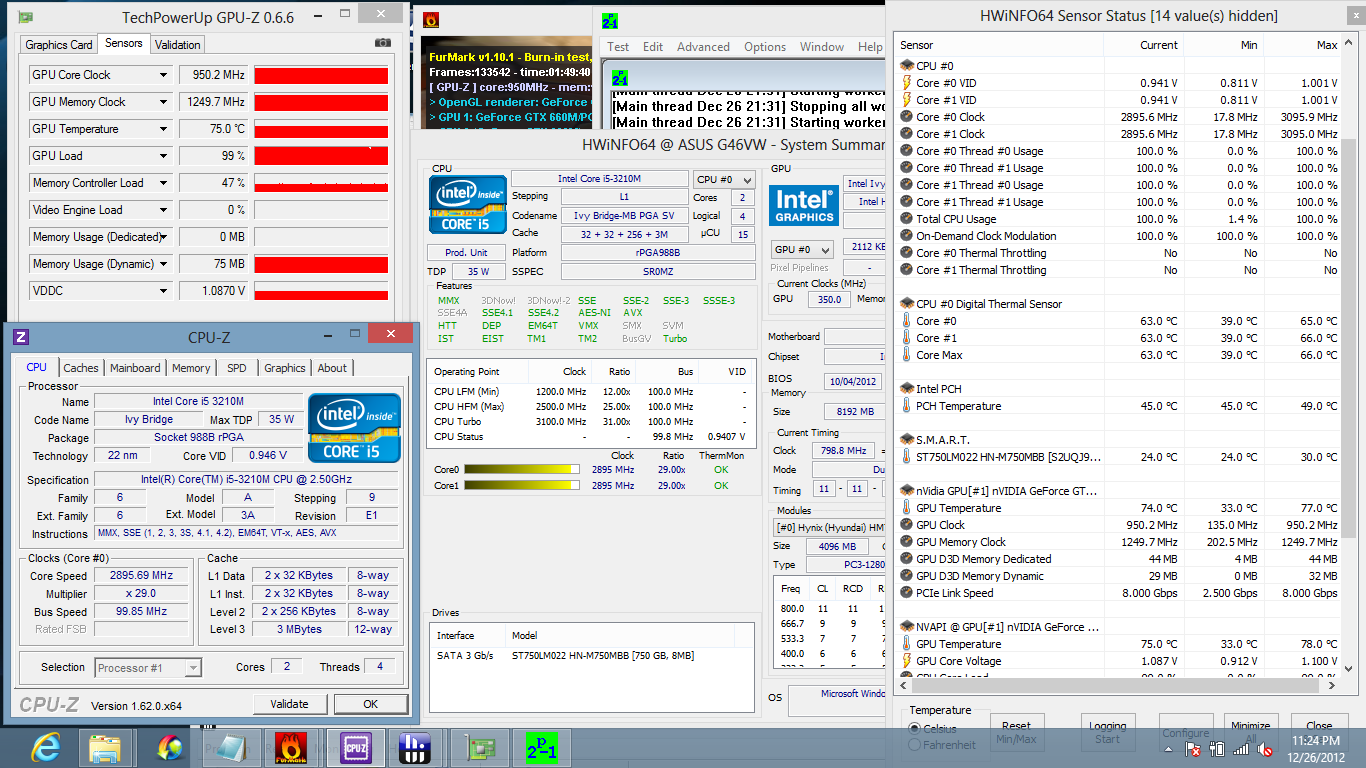Screen dimensions: 1366x768
Task: Click the Intel Core i5 badge in HWiNFO summary
Action: [467, 206]
